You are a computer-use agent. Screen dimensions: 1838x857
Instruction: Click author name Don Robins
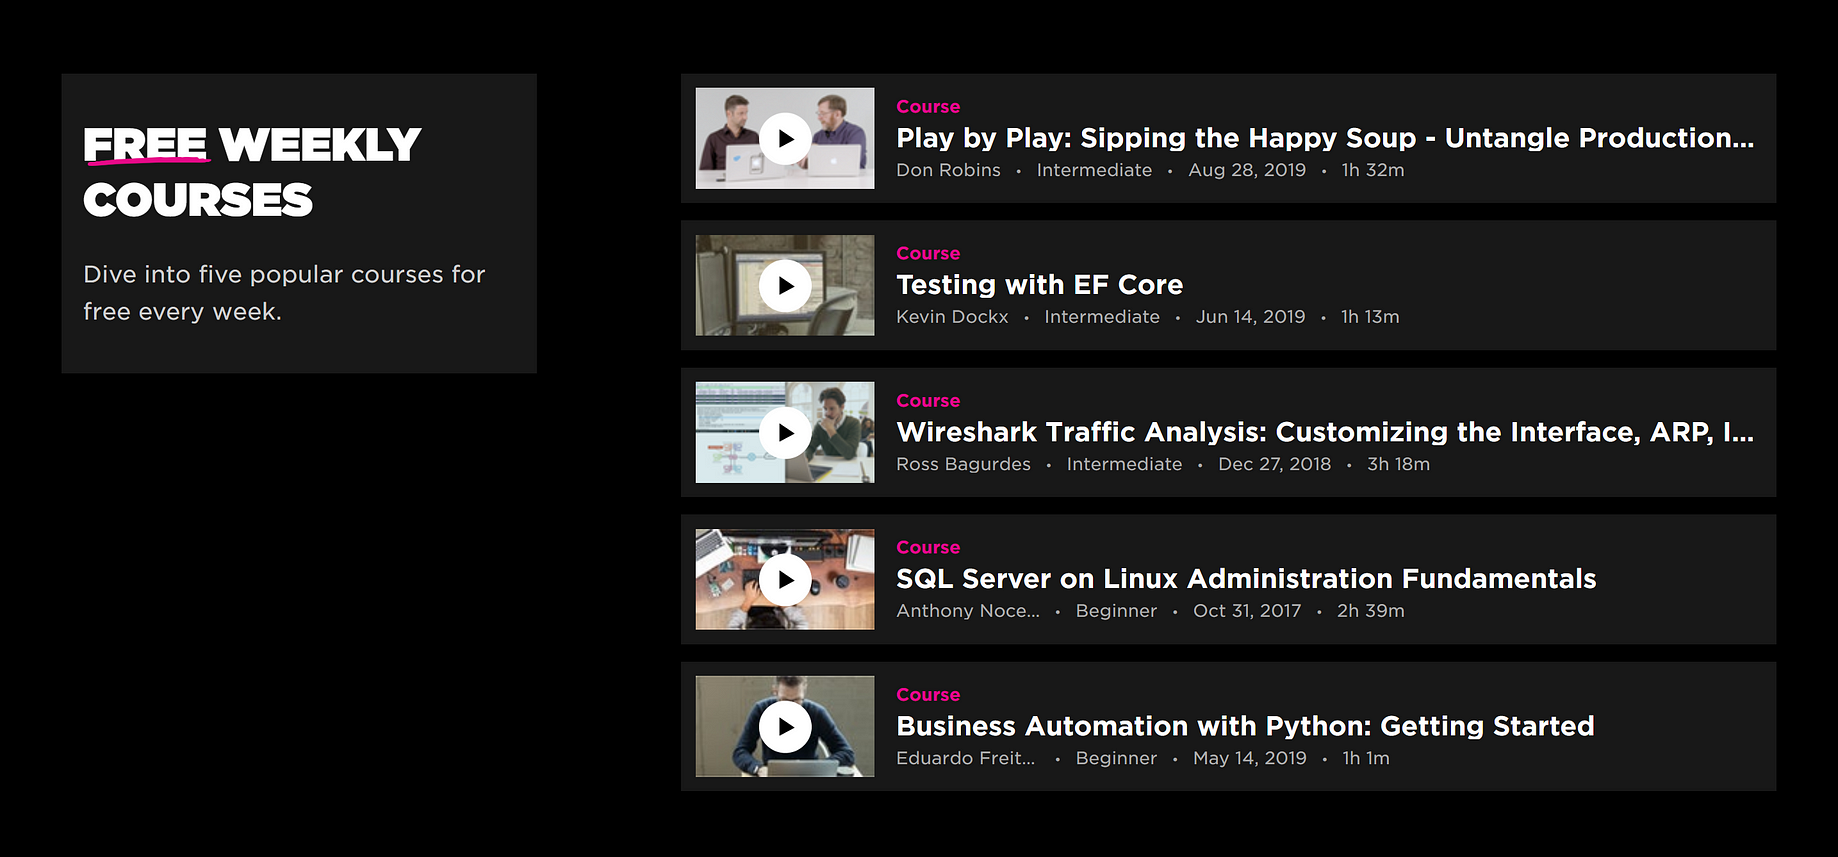[x=948, y=170]
